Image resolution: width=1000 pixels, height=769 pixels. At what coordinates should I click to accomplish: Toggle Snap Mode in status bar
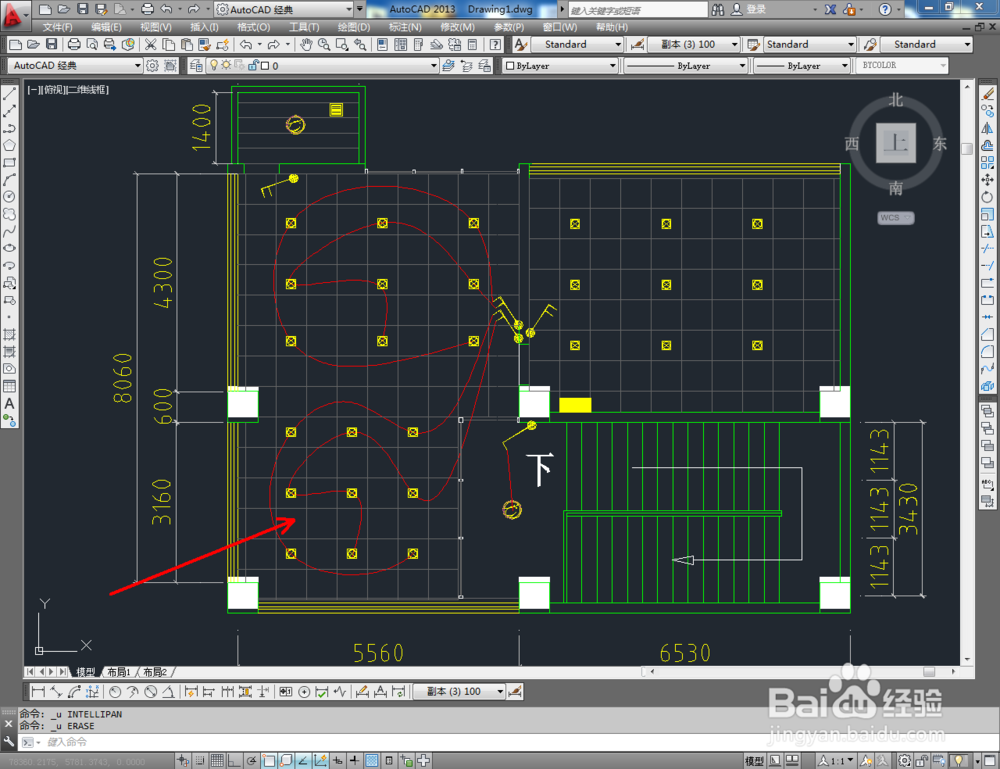click(200, 760)
